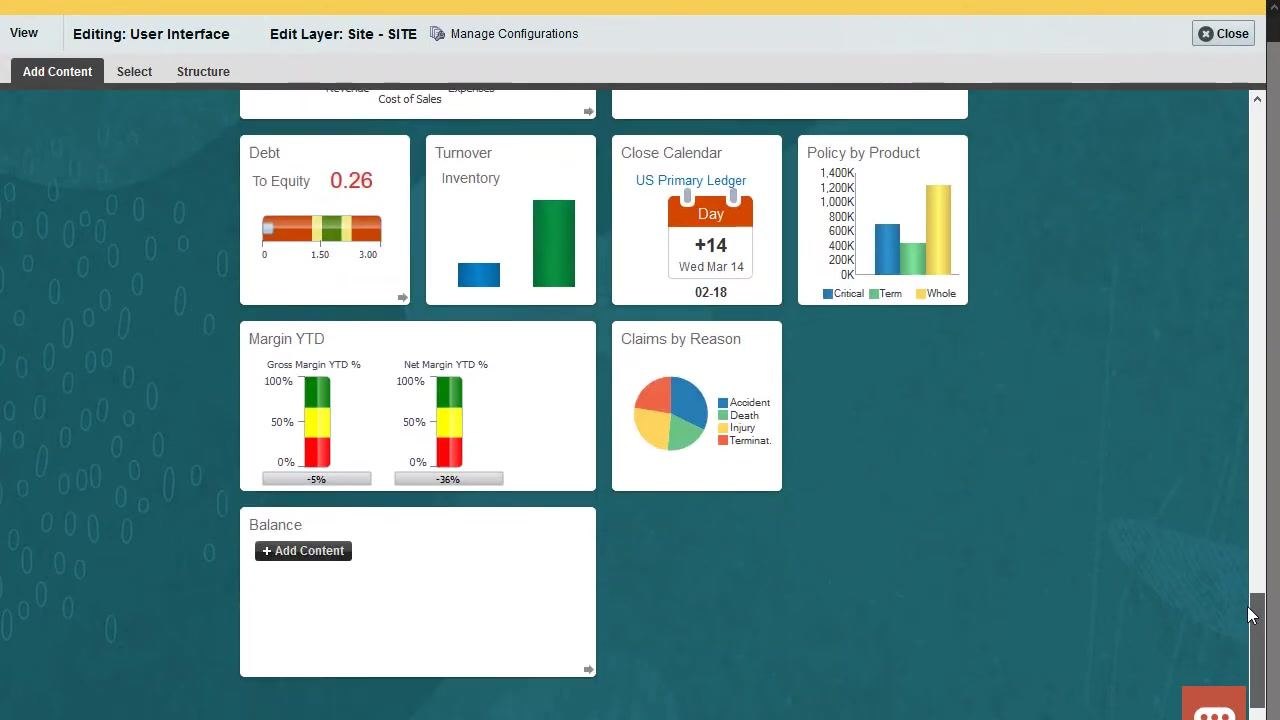Open the Structure tab

coord(203,72)
